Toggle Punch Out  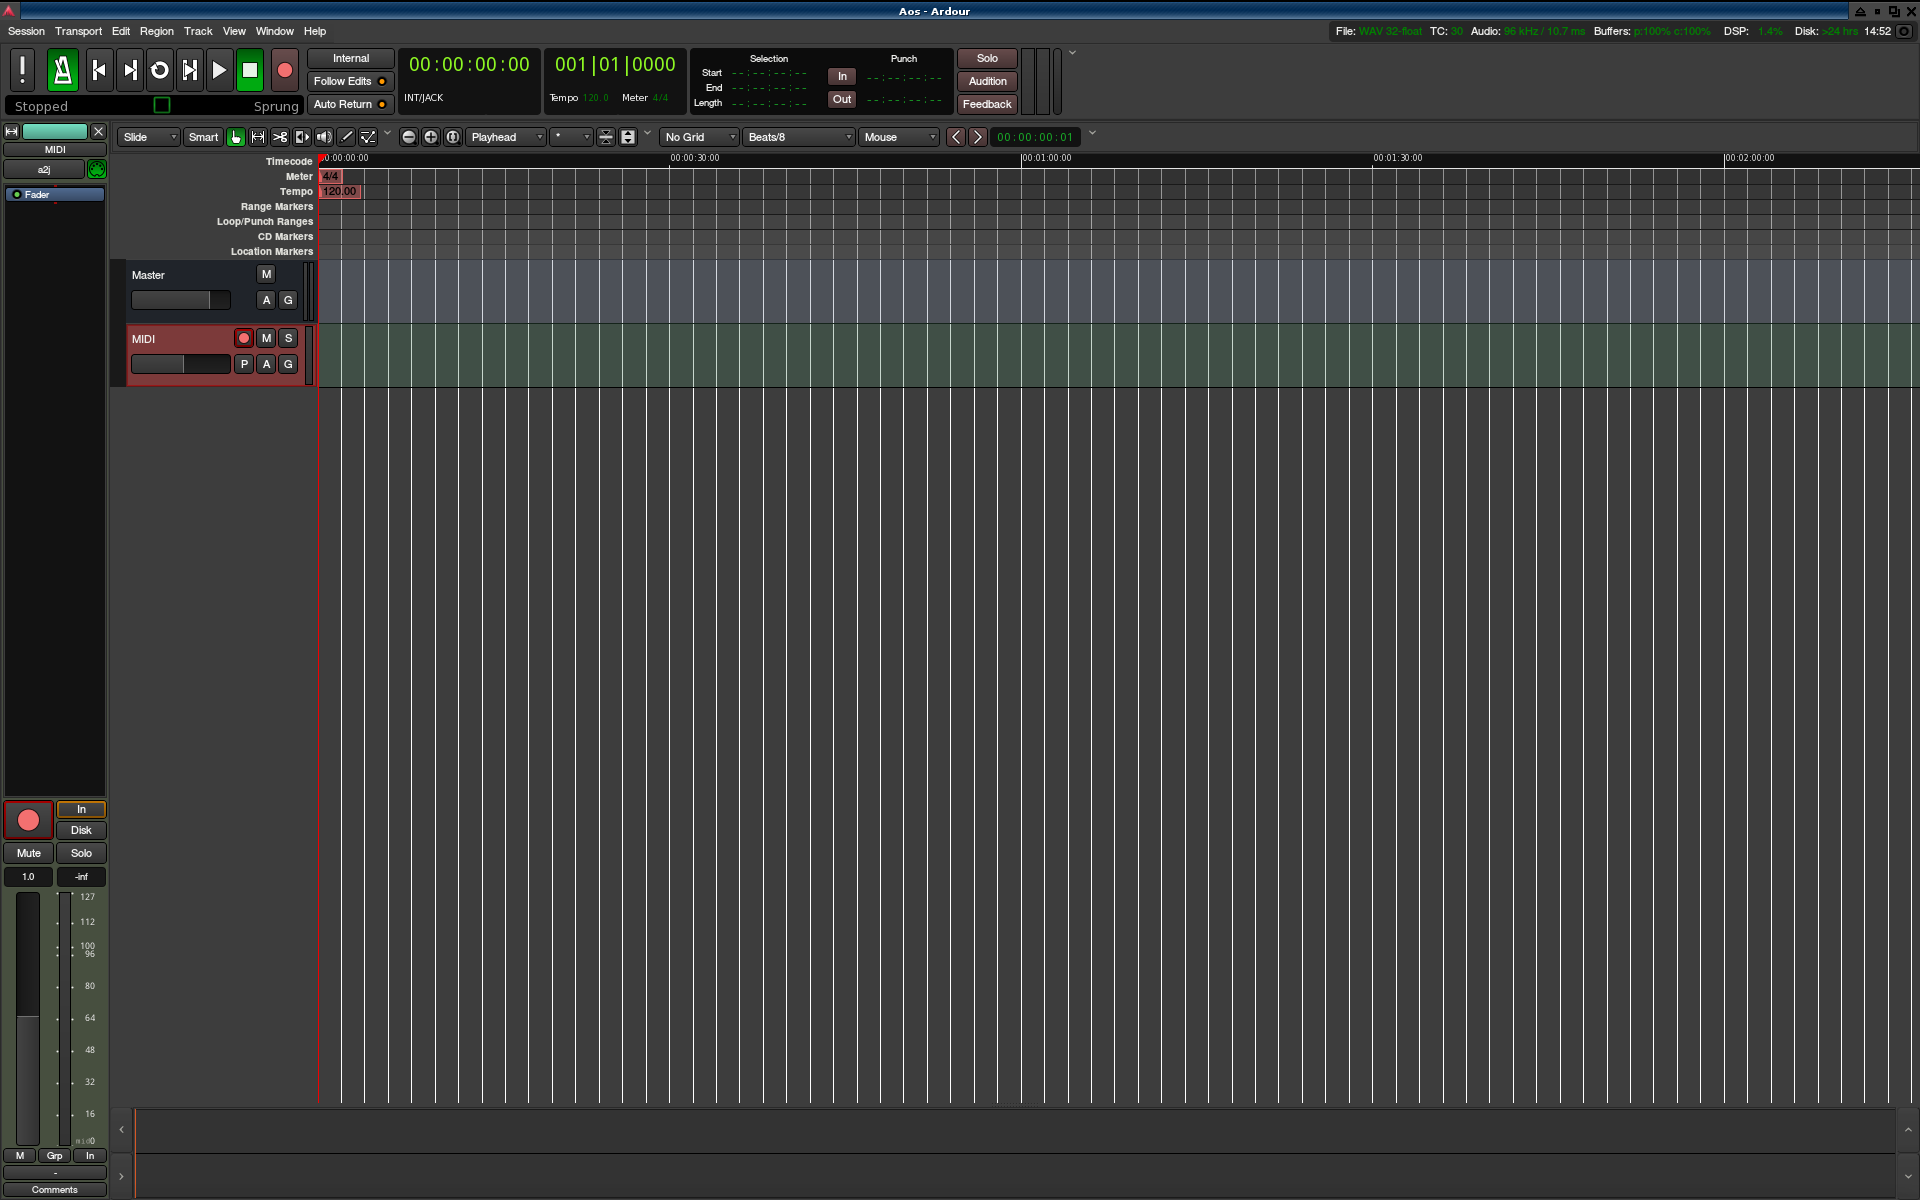click(842, 99)
